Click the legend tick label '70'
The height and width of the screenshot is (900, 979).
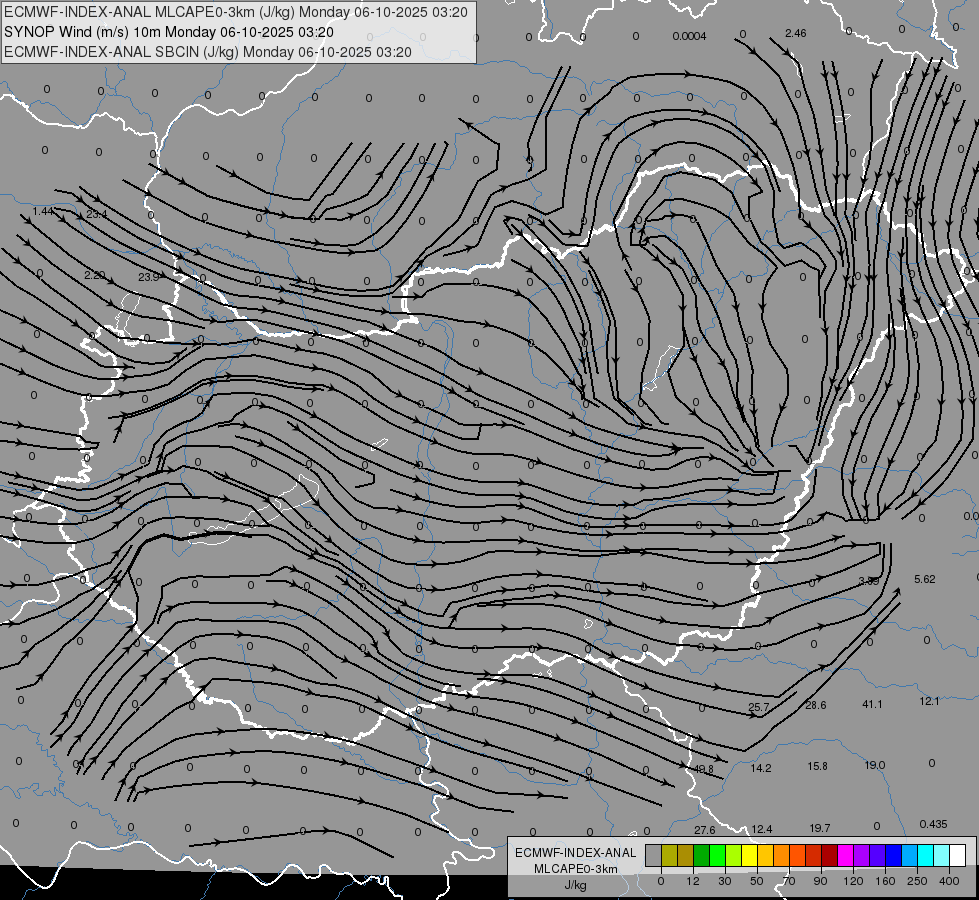tap(789, 881)
